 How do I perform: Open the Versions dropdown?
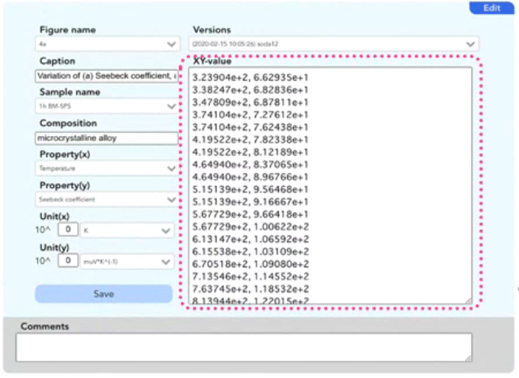[334, 44]
